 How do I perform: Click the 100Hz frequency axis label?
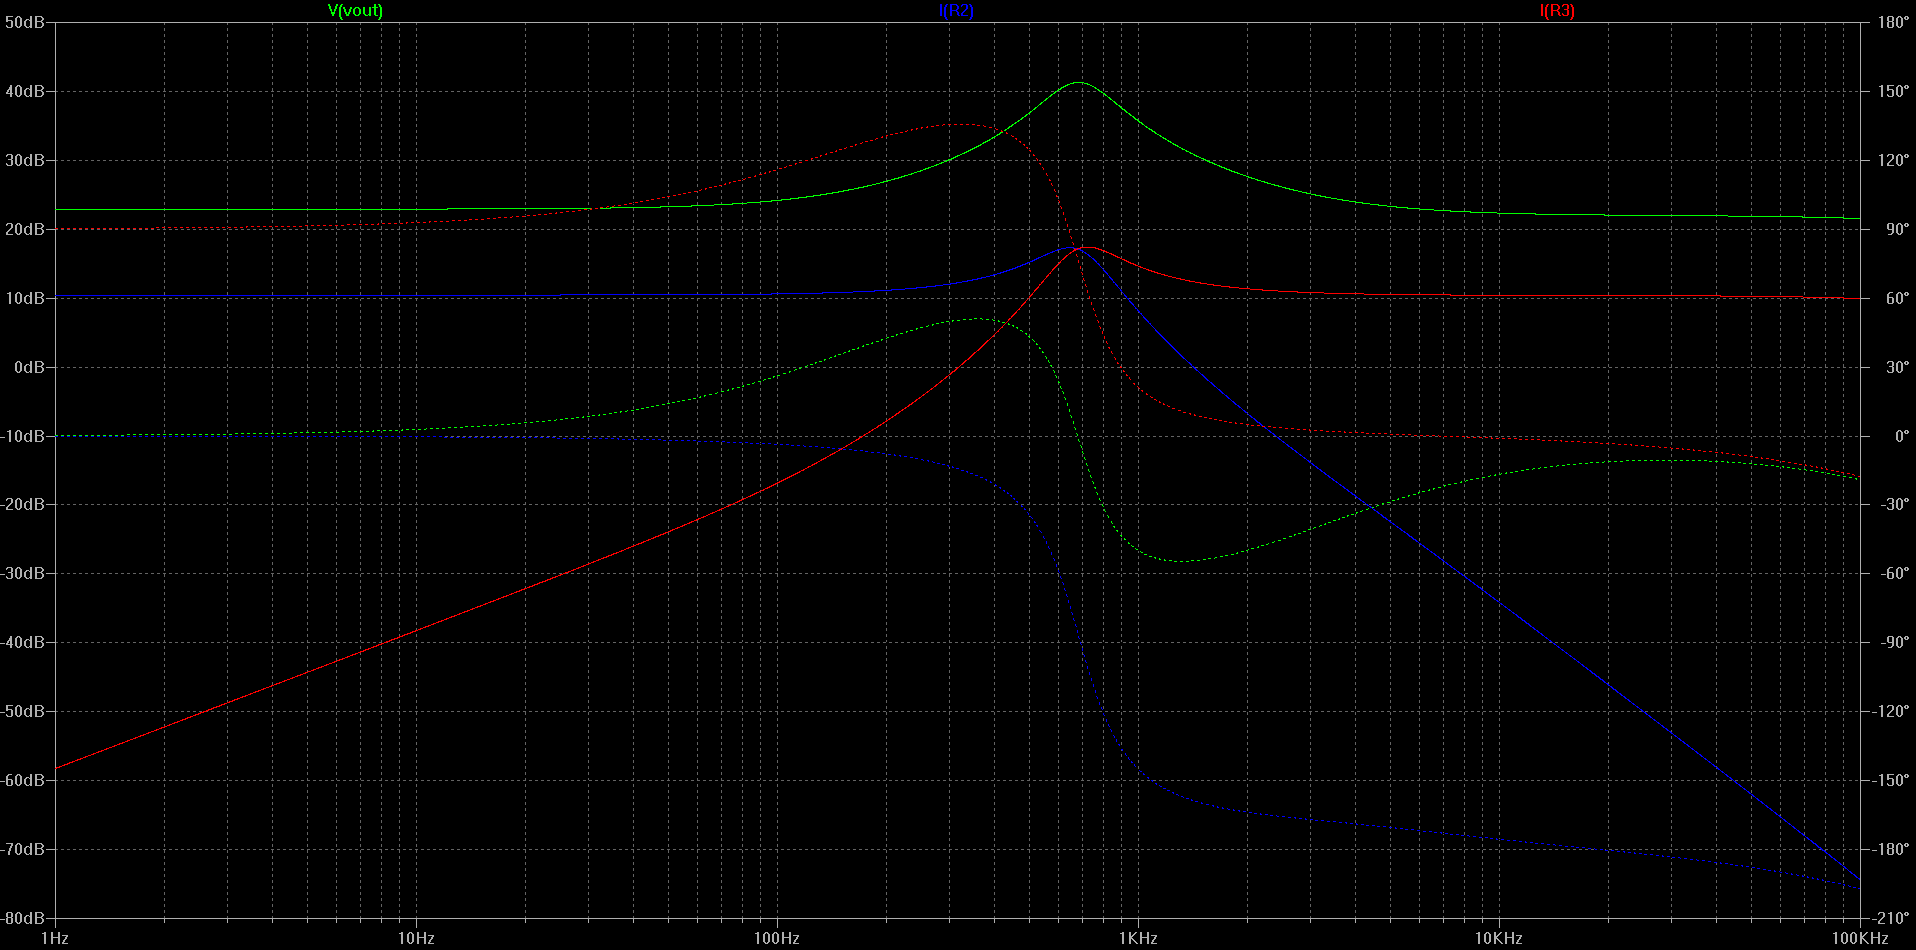[x=777, y=938]
